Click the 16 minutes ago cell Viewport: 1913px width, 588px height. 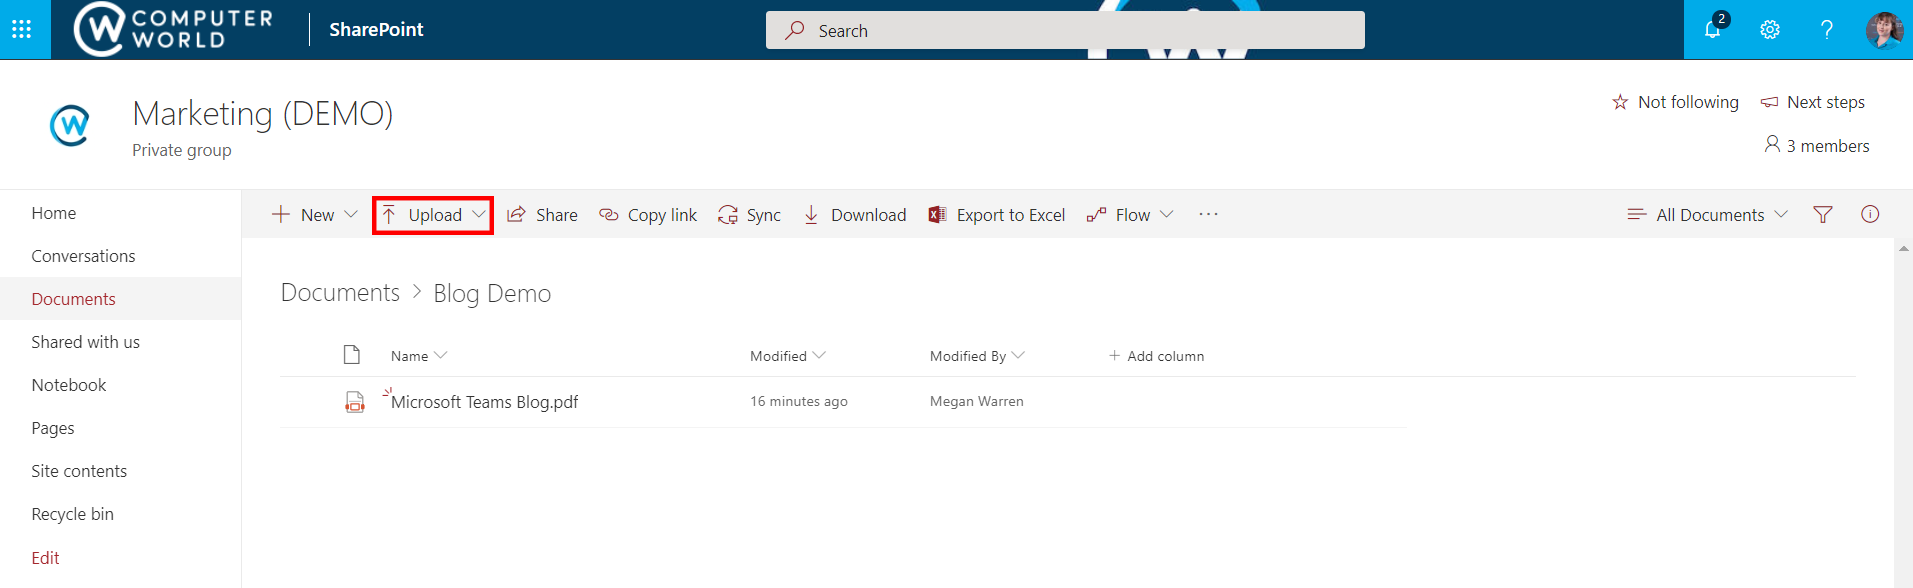(798, 401)
